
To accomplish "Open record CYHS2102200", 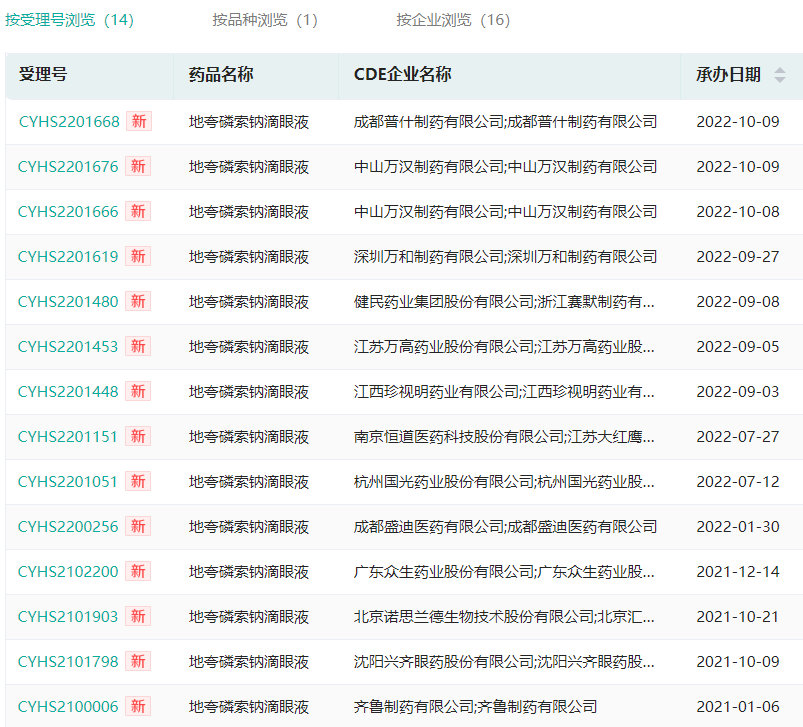I will click(68, 572).
